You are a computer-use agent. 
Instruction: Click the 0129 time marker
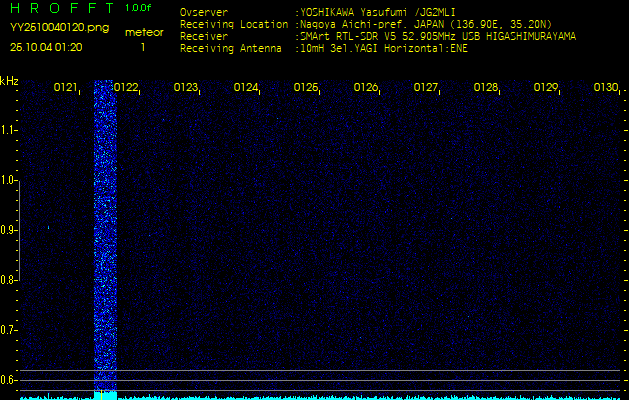tap(546, 87)
